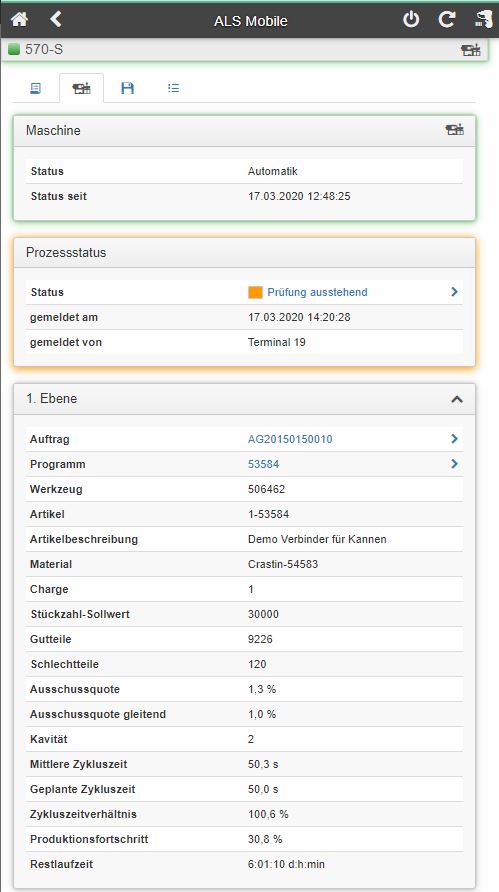Click the power logout icon

411,20
